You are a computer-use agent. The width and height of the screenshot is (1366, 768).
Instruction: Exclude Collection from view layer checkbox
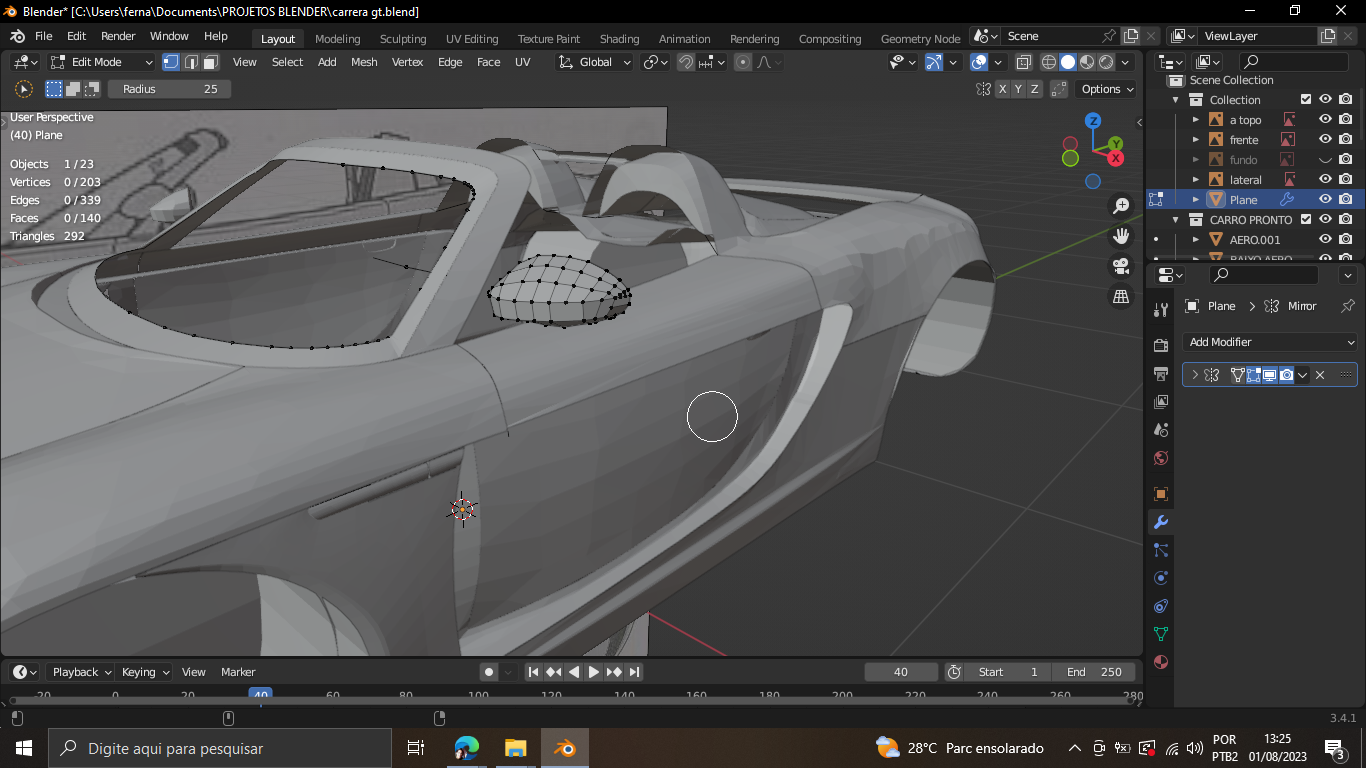[x=1305, y=100]
